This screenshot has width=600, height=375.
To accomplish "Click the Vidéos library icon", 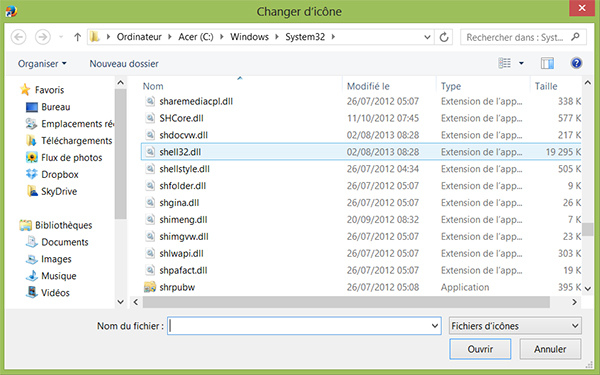I will (32, 292).
